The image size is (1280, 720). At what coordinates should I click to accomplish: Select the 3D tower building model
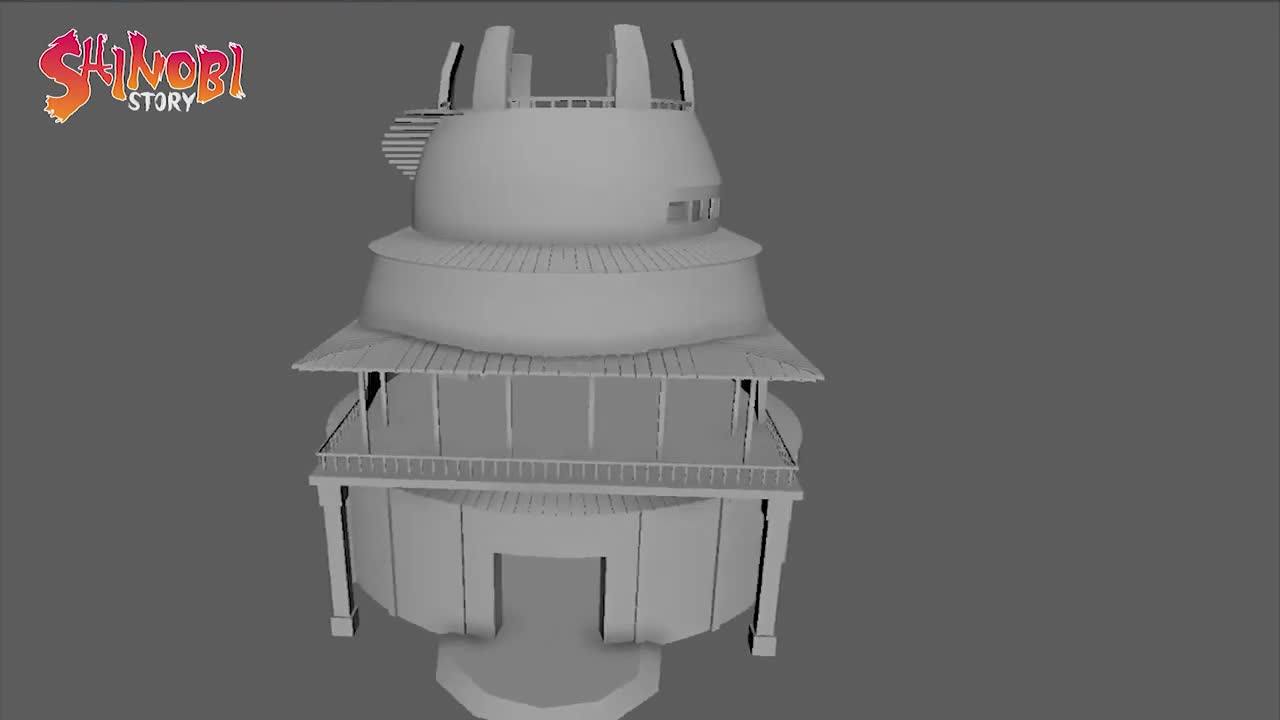coord(558,370)
